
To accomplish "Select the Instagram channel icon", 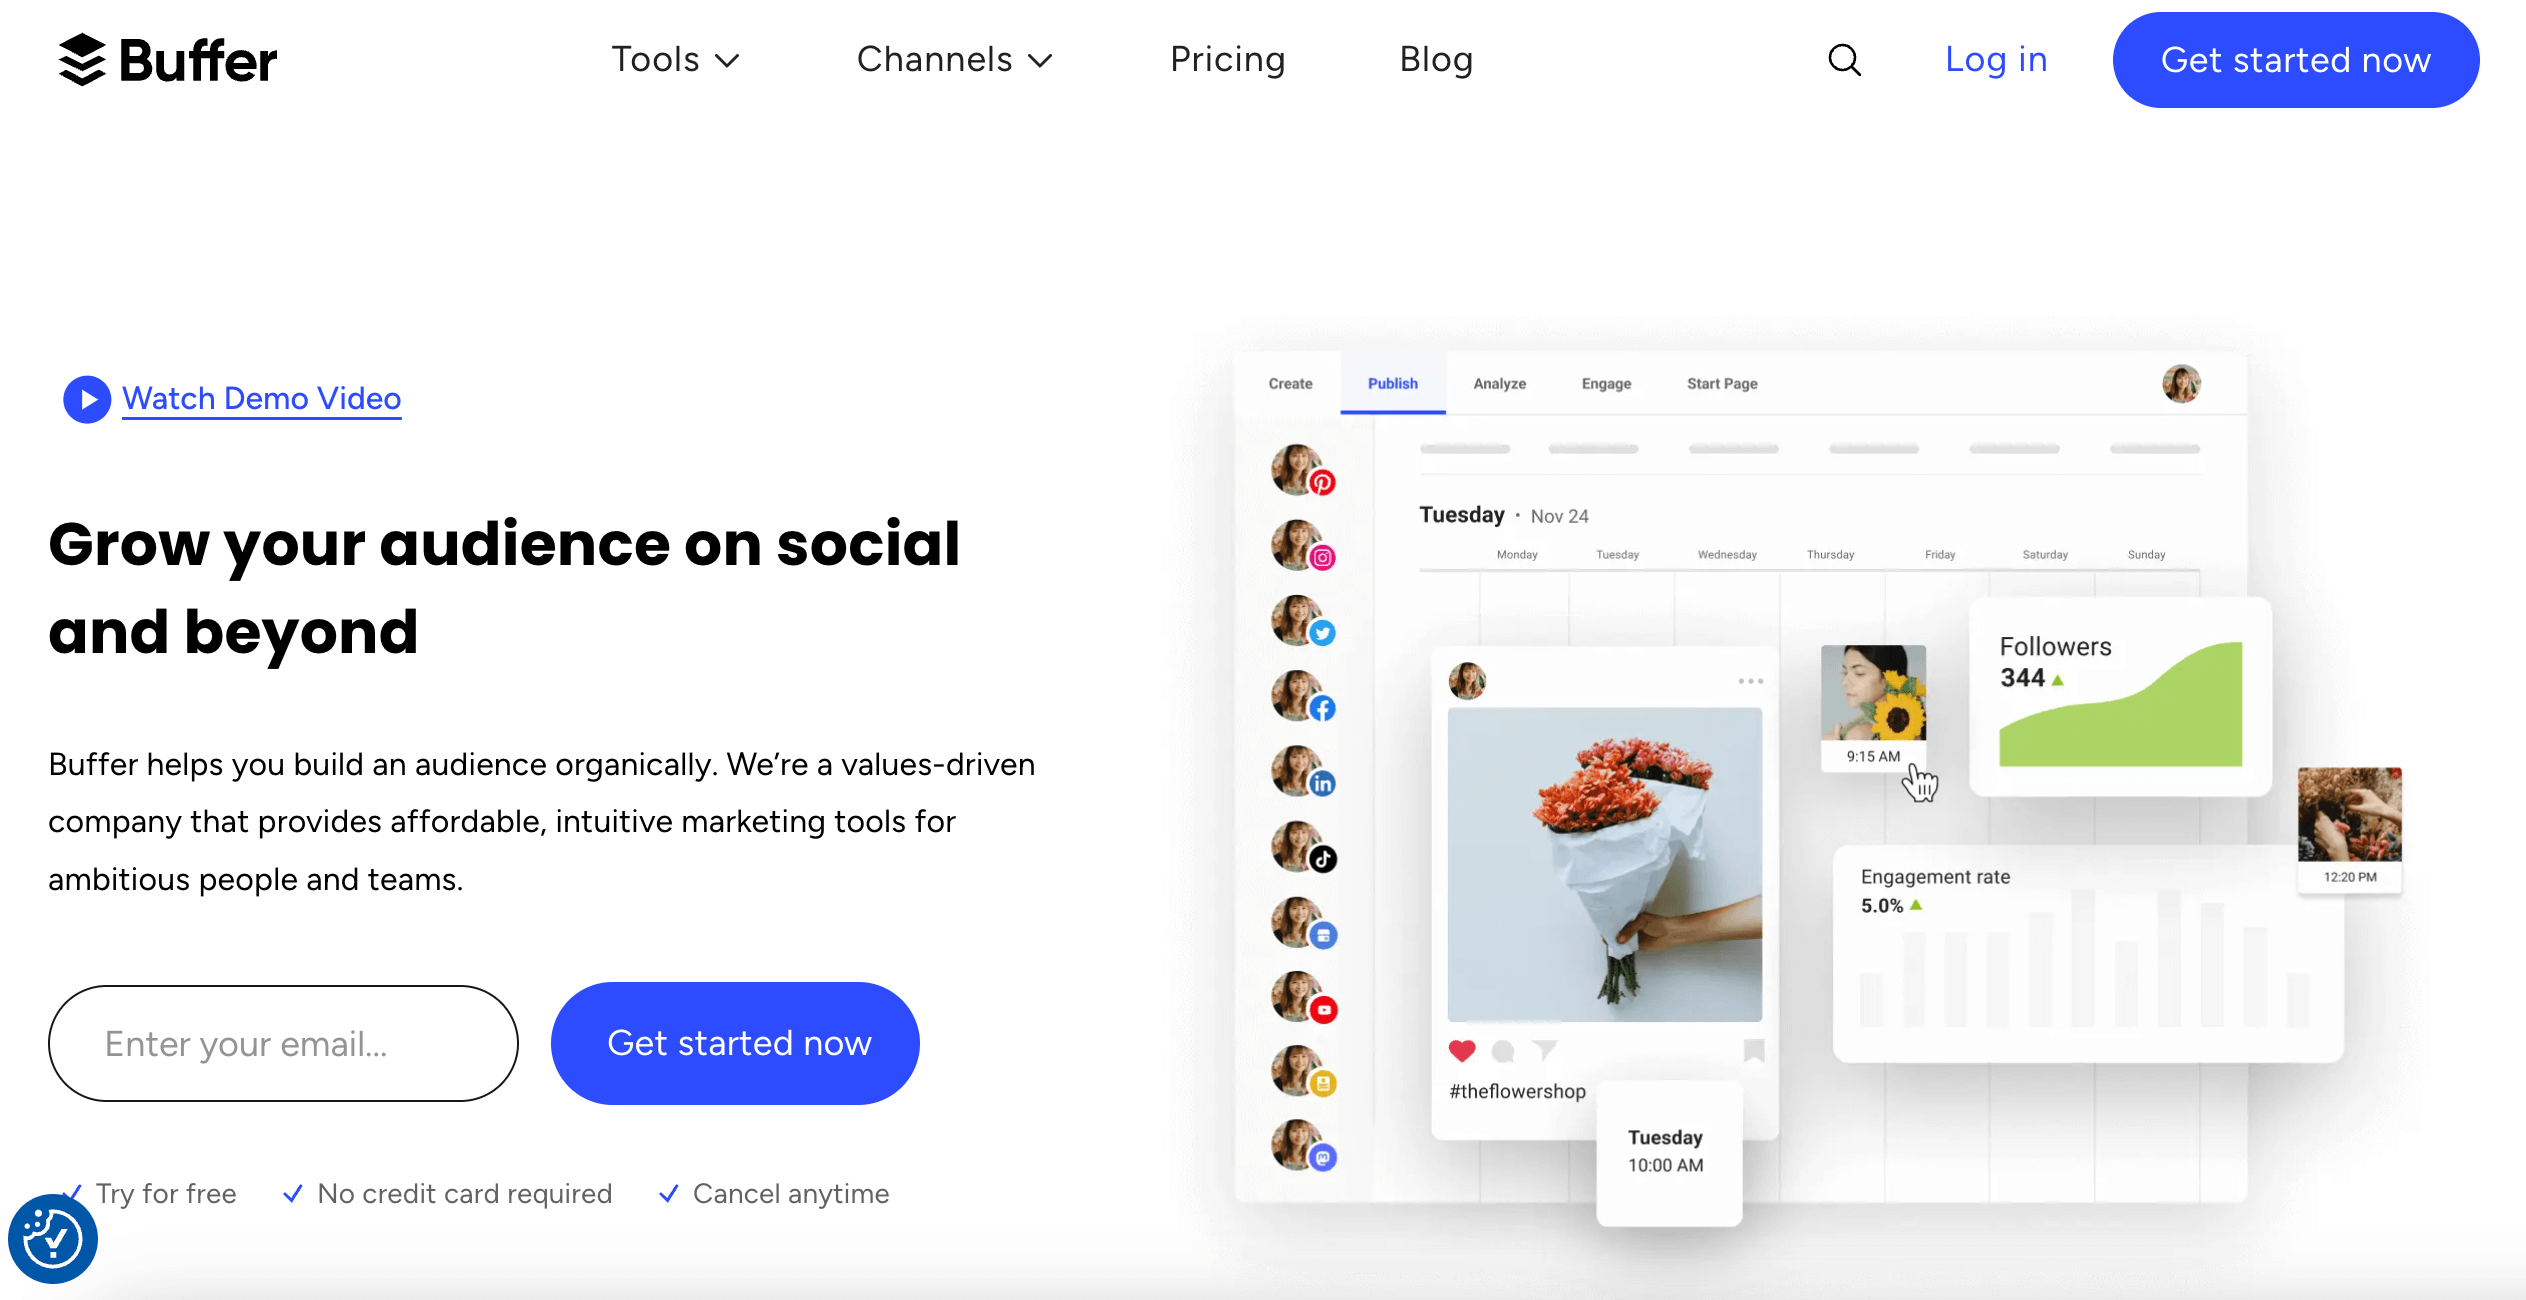I will (1321, 558).
